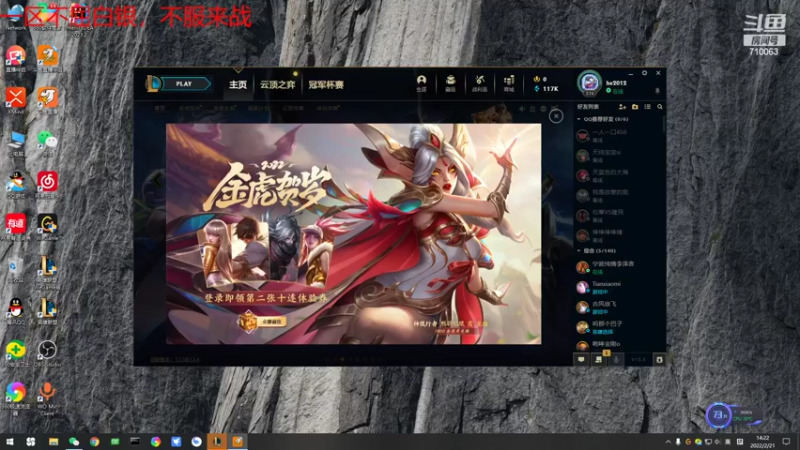
Task: Open the chat window icon
Action: pos(581,360)
